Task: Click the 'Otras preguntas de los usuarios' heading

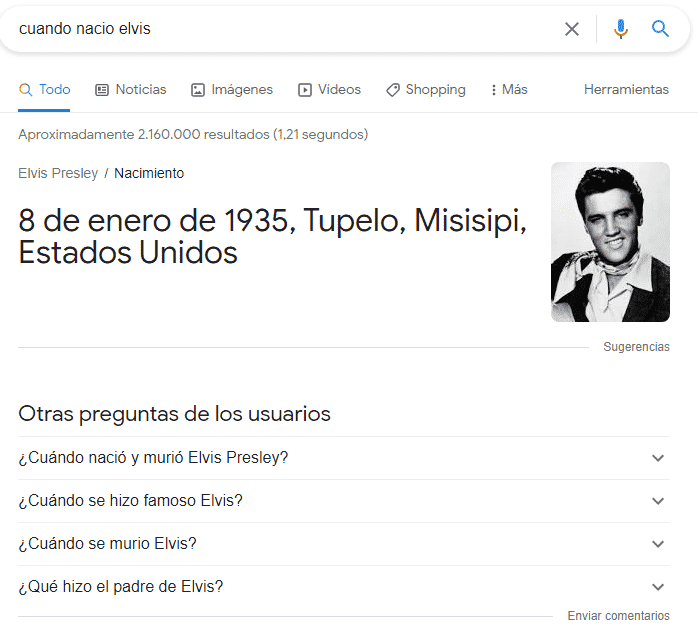Action: coord(174,414)
